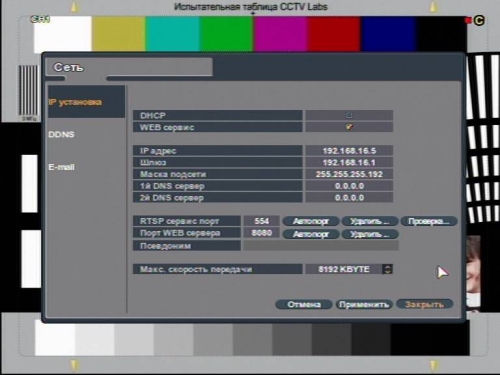The image size is (500, 375).
Task: Enable the DHCP checkbox
Action: click(x=349, y=115)
